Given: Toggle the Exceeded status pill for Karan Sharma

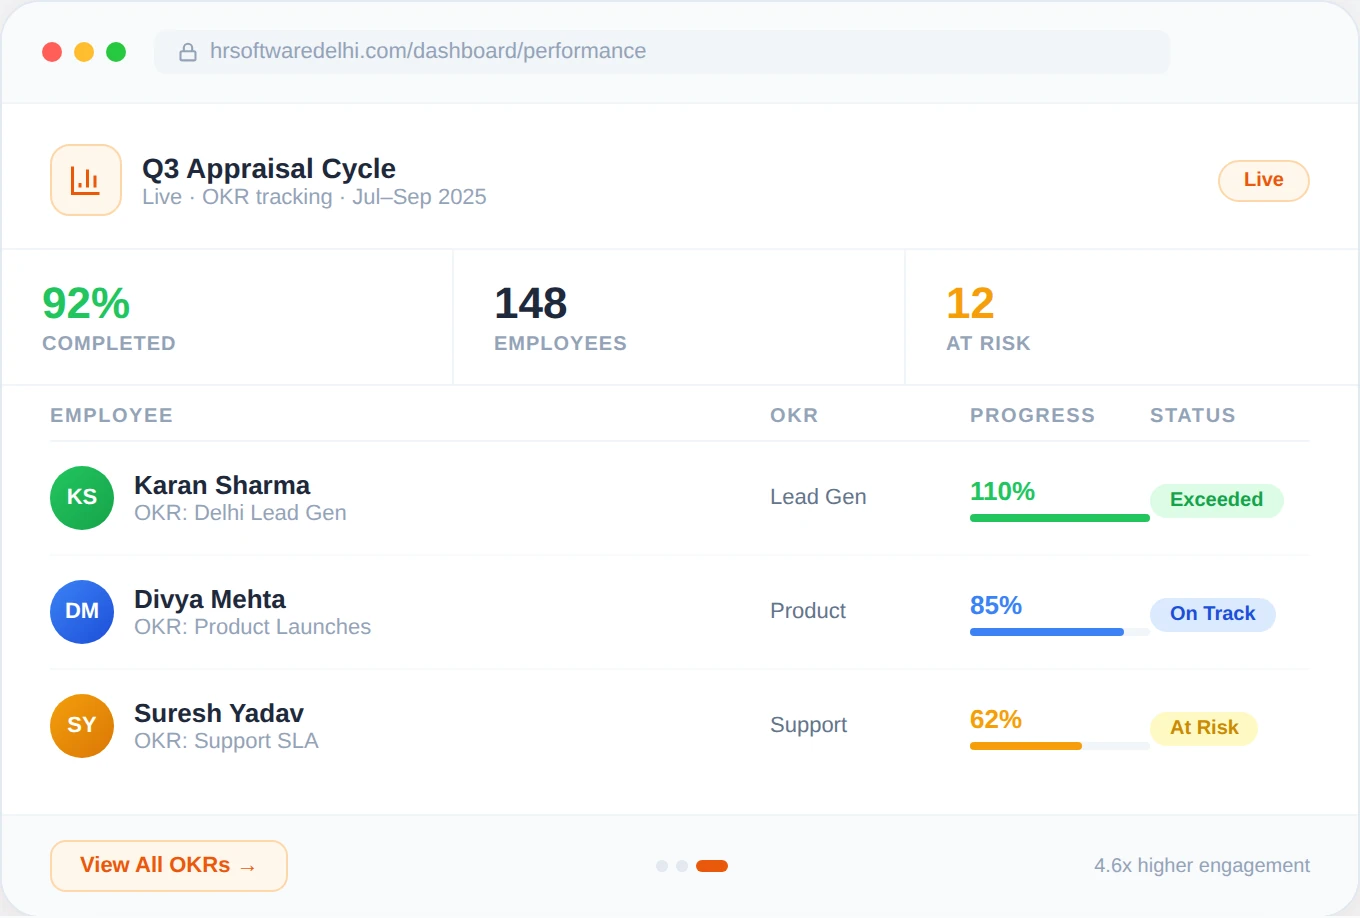Looking at the screenshot, I should [1216, 500].
